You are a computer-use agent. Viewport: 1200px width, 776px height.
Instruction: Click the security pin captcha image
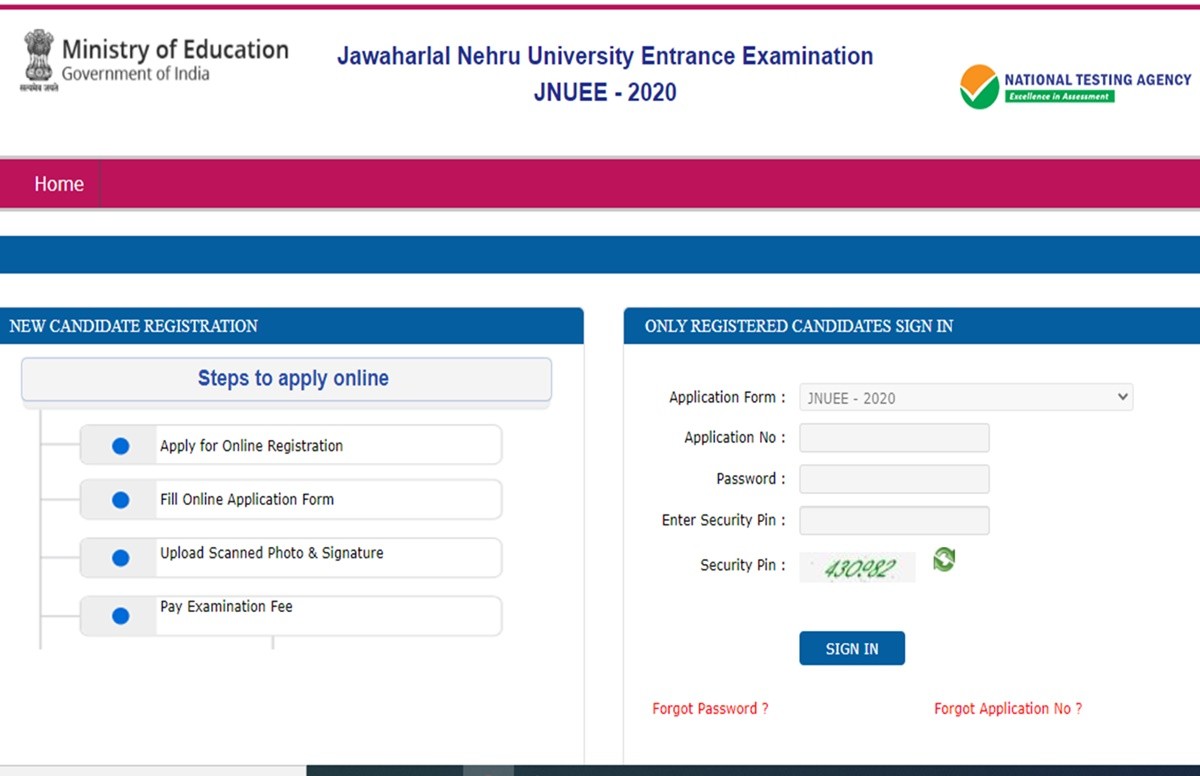point(857,568)
